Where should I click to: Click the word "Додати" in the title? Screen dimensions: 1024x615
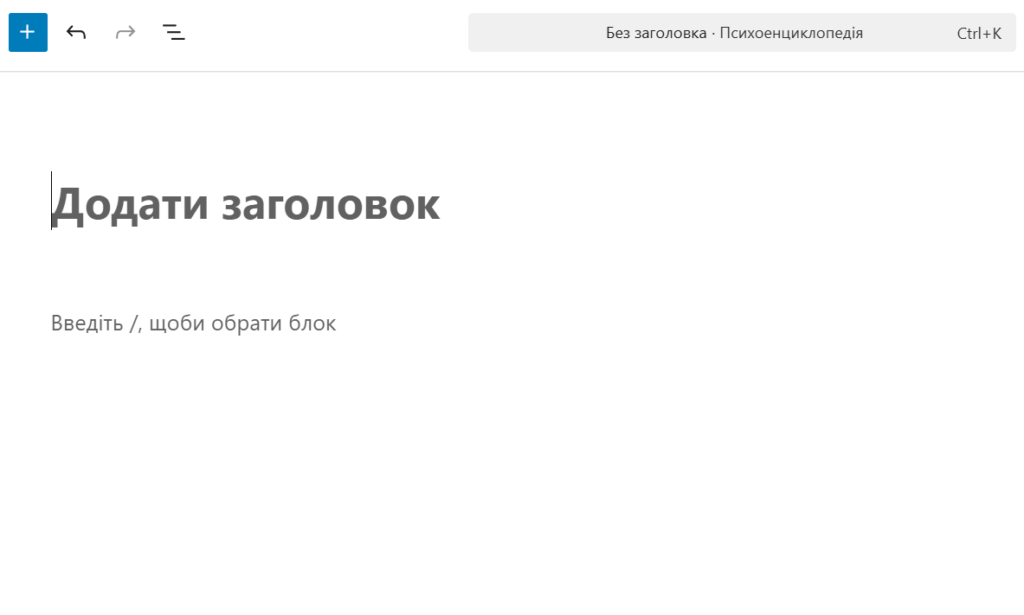tap(130, 204)
